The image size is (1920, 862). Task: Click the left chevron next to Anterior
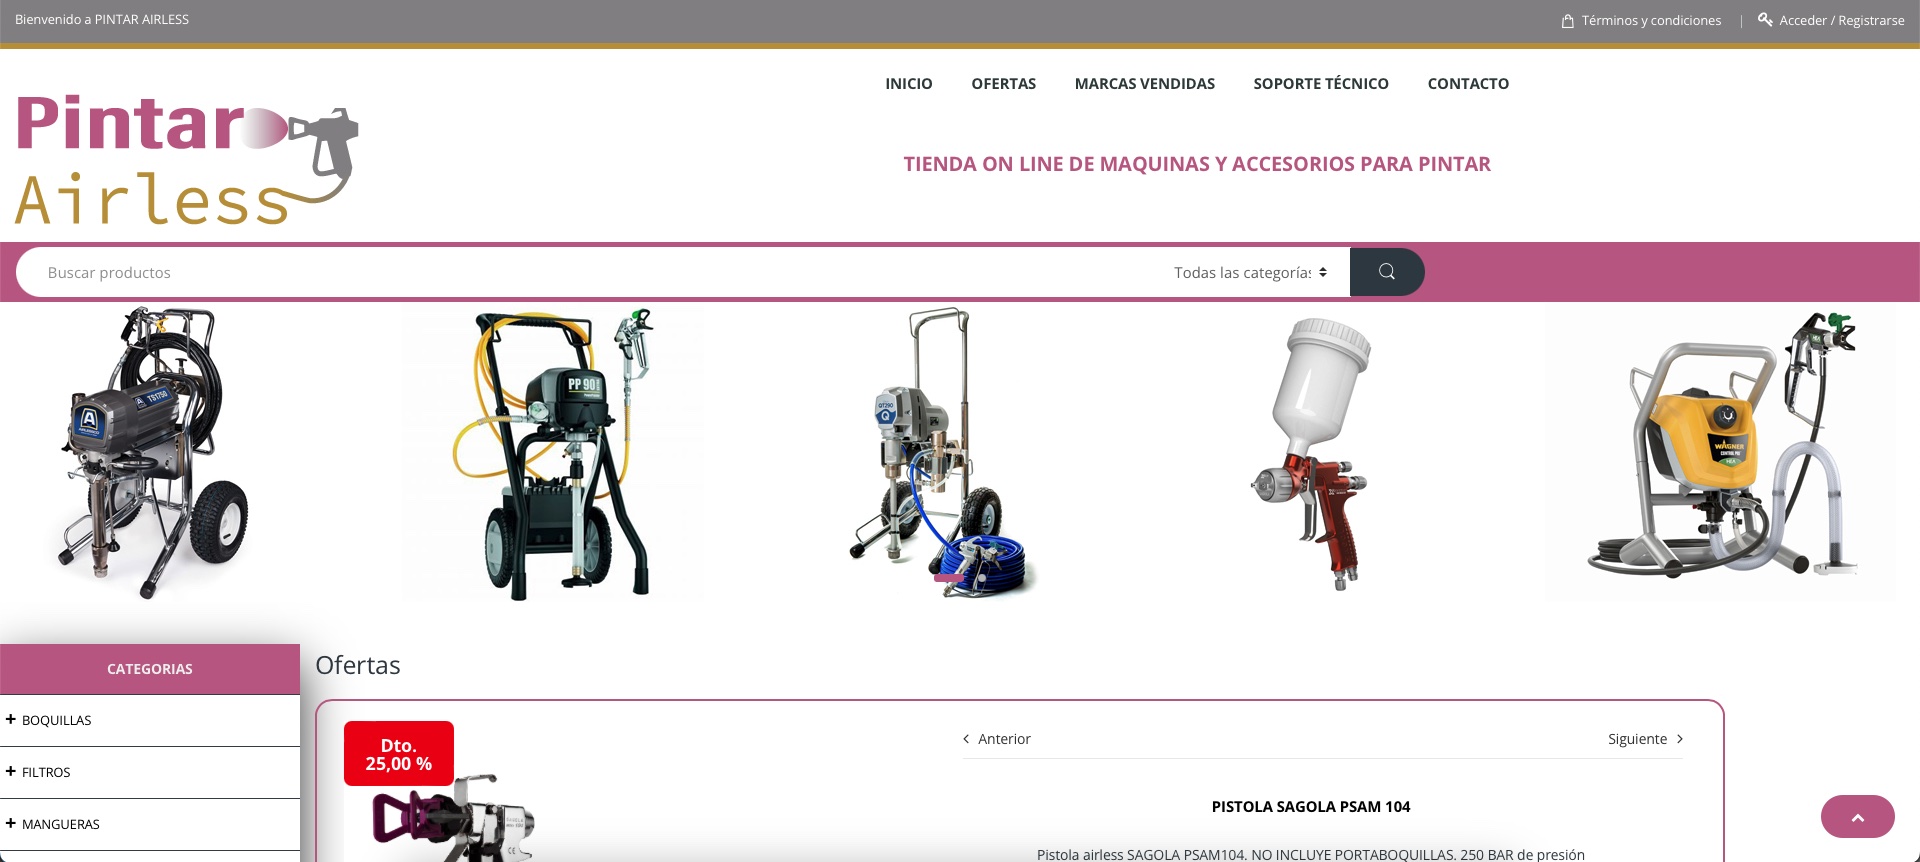[x=966, y=739]
